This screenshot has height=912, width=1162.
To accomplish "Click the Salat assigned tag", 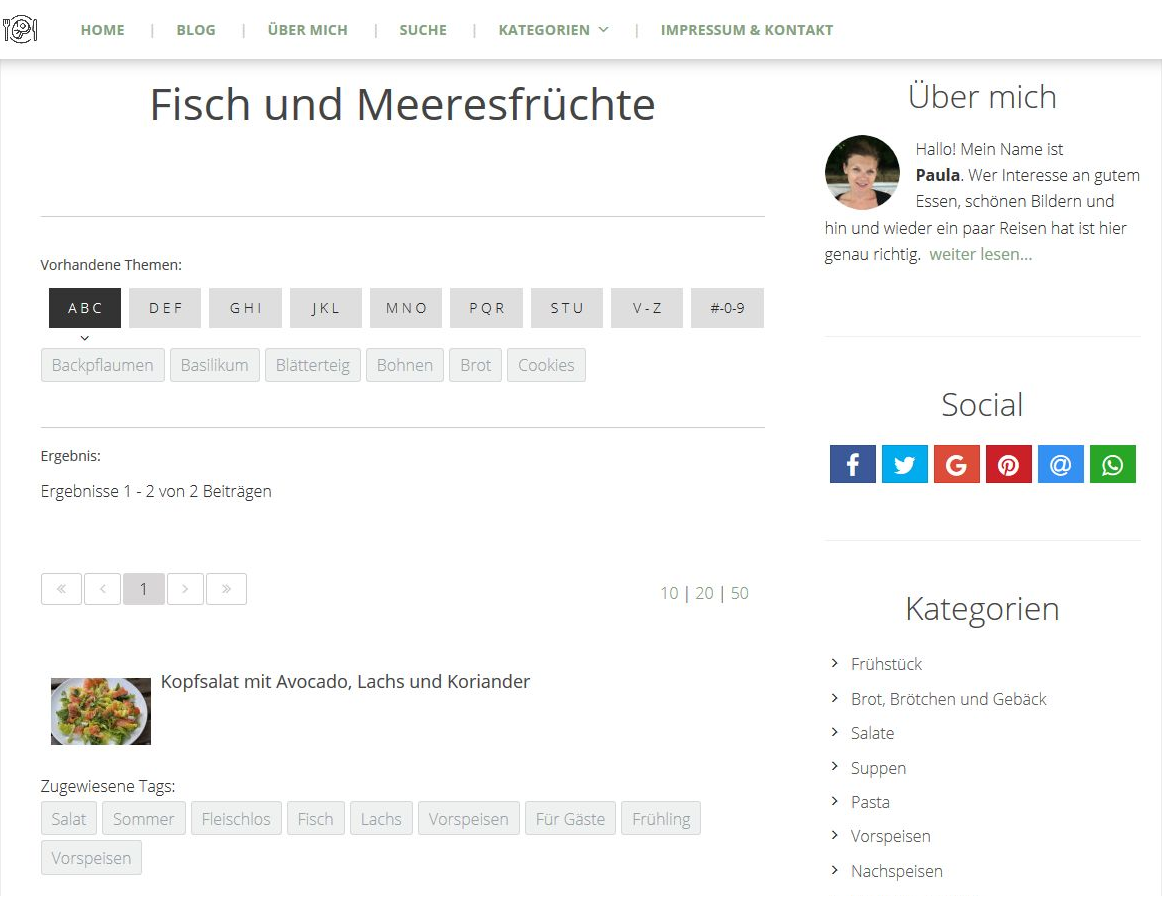I will click(69, 819).
